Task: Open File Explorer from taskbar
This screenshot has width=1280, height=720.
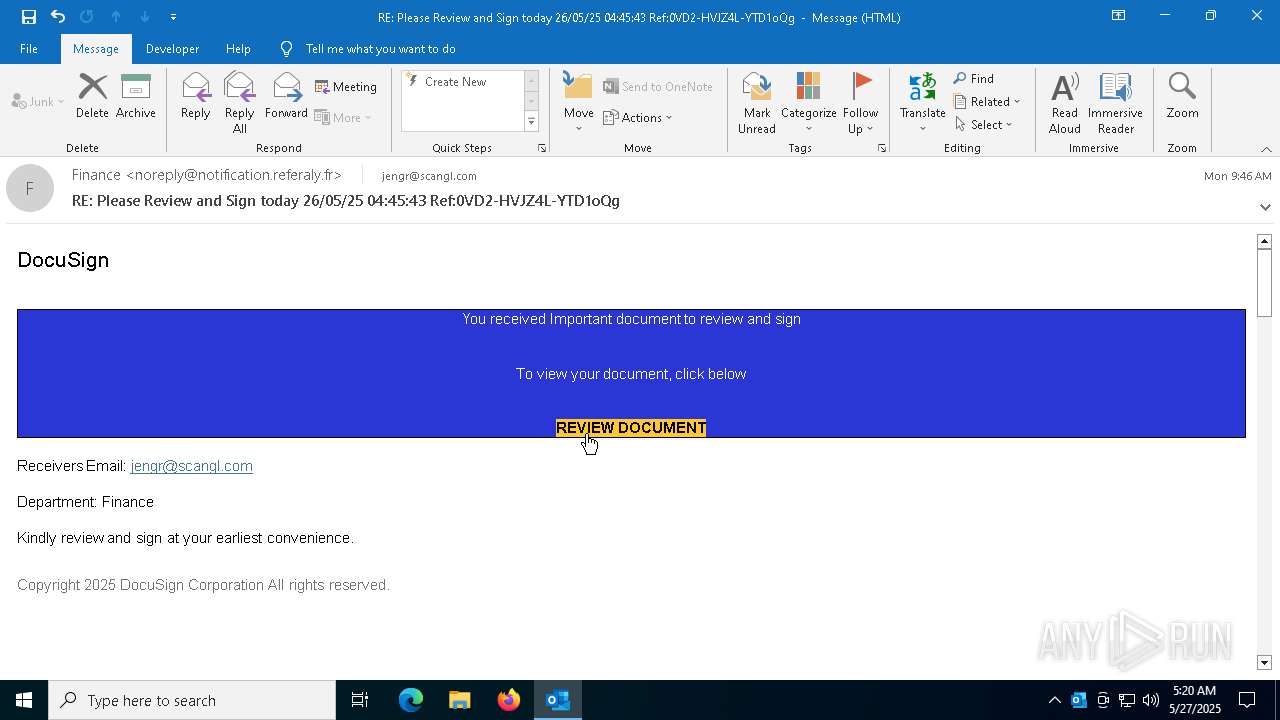Action: tap(459, 700)
